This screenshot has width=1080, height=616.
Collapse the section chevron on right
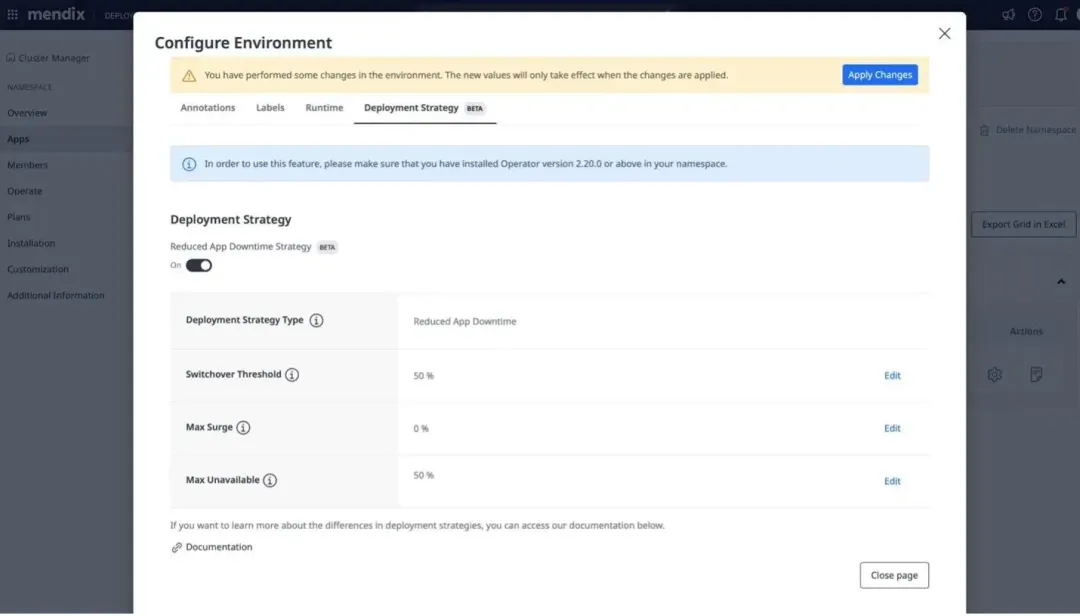(x=1061, y=282)
